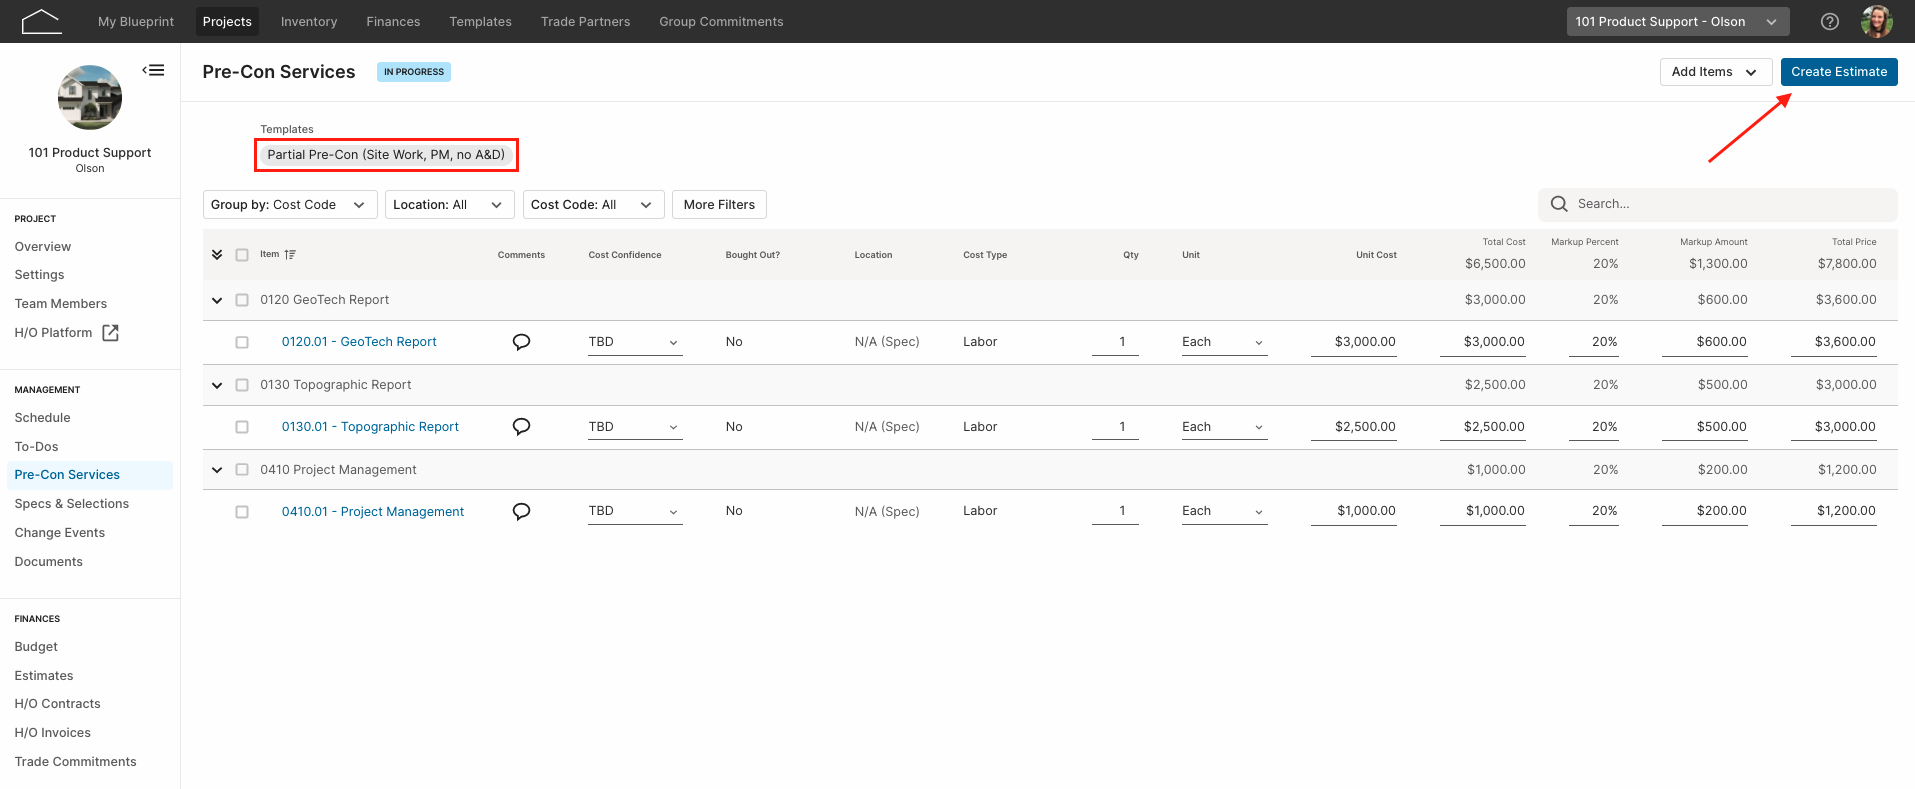The image size is (1915, 789).
Task: Open Settings in the sidebar
Action: [40, 275]
